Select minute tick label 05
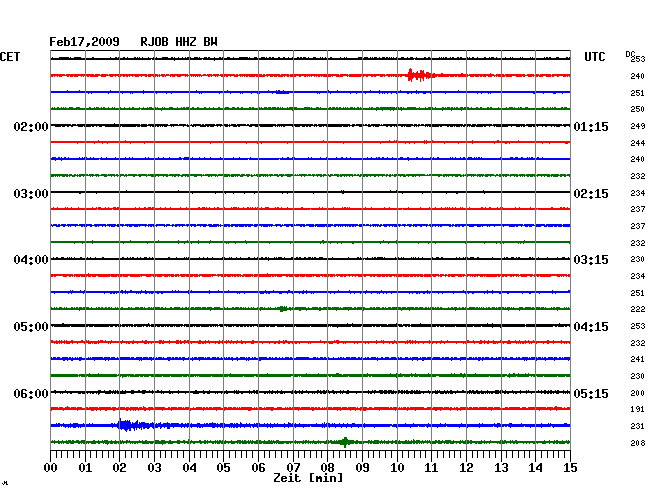The width and height of the screenshot is (650, 494). [x=223, y=468]
